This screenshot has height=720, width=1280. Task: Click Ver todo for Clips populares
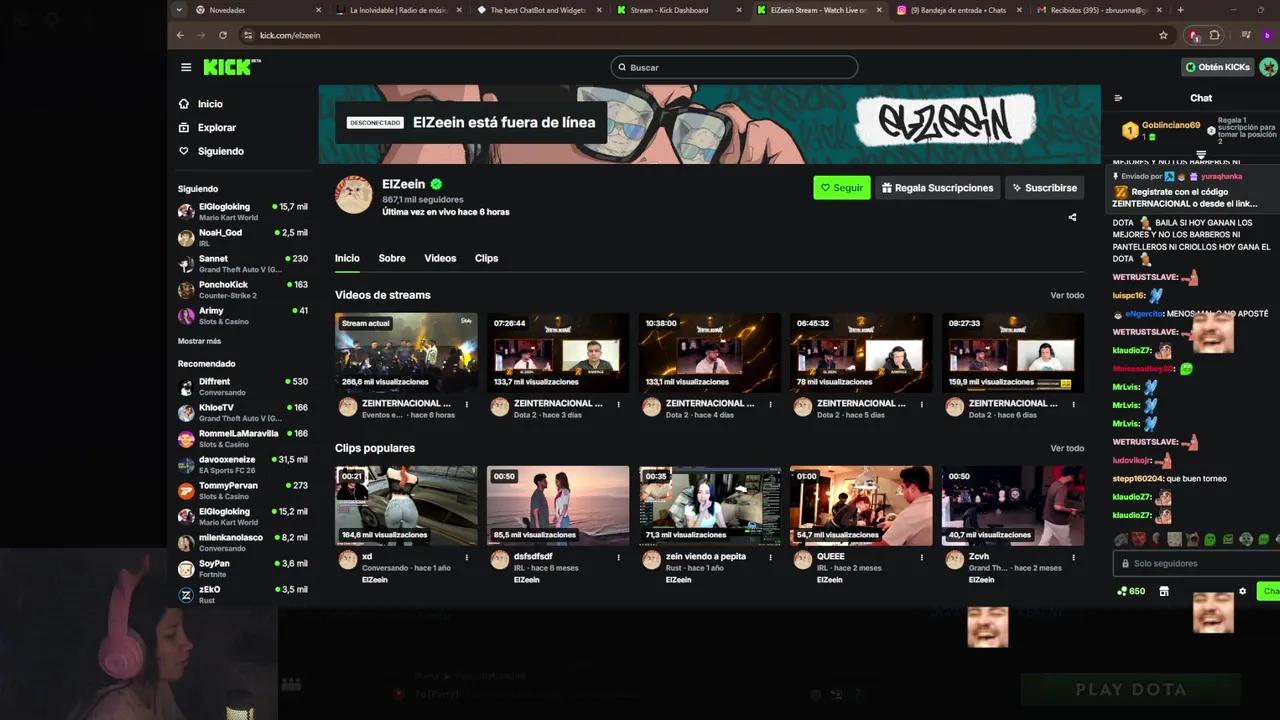coord(1067,449)
